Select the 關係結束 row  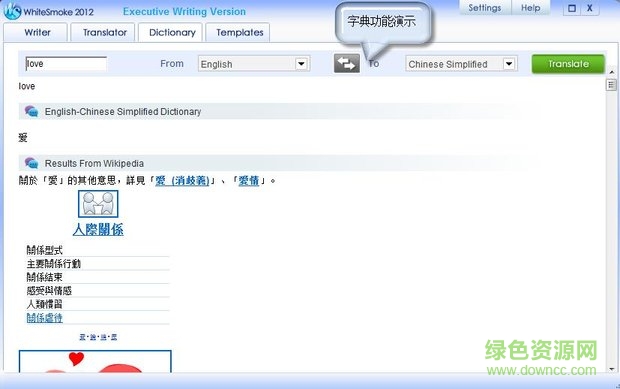tap(98, 277)
